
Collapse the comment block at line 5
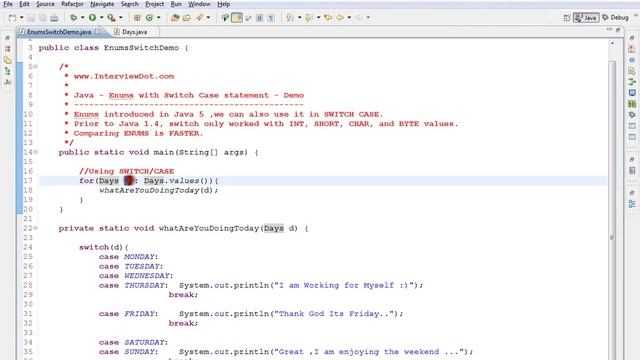click(x=36, y=67)
